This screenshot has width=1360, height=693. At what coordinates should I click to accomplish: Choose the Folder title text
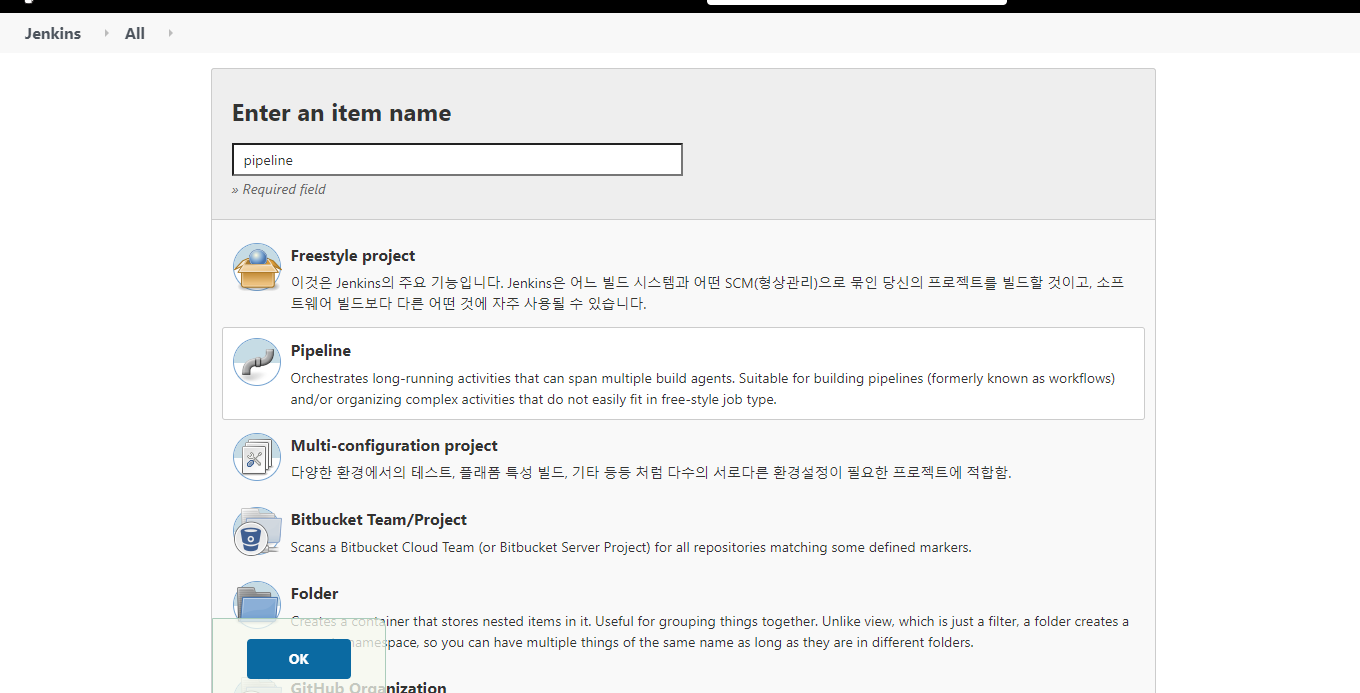(315, 594)
